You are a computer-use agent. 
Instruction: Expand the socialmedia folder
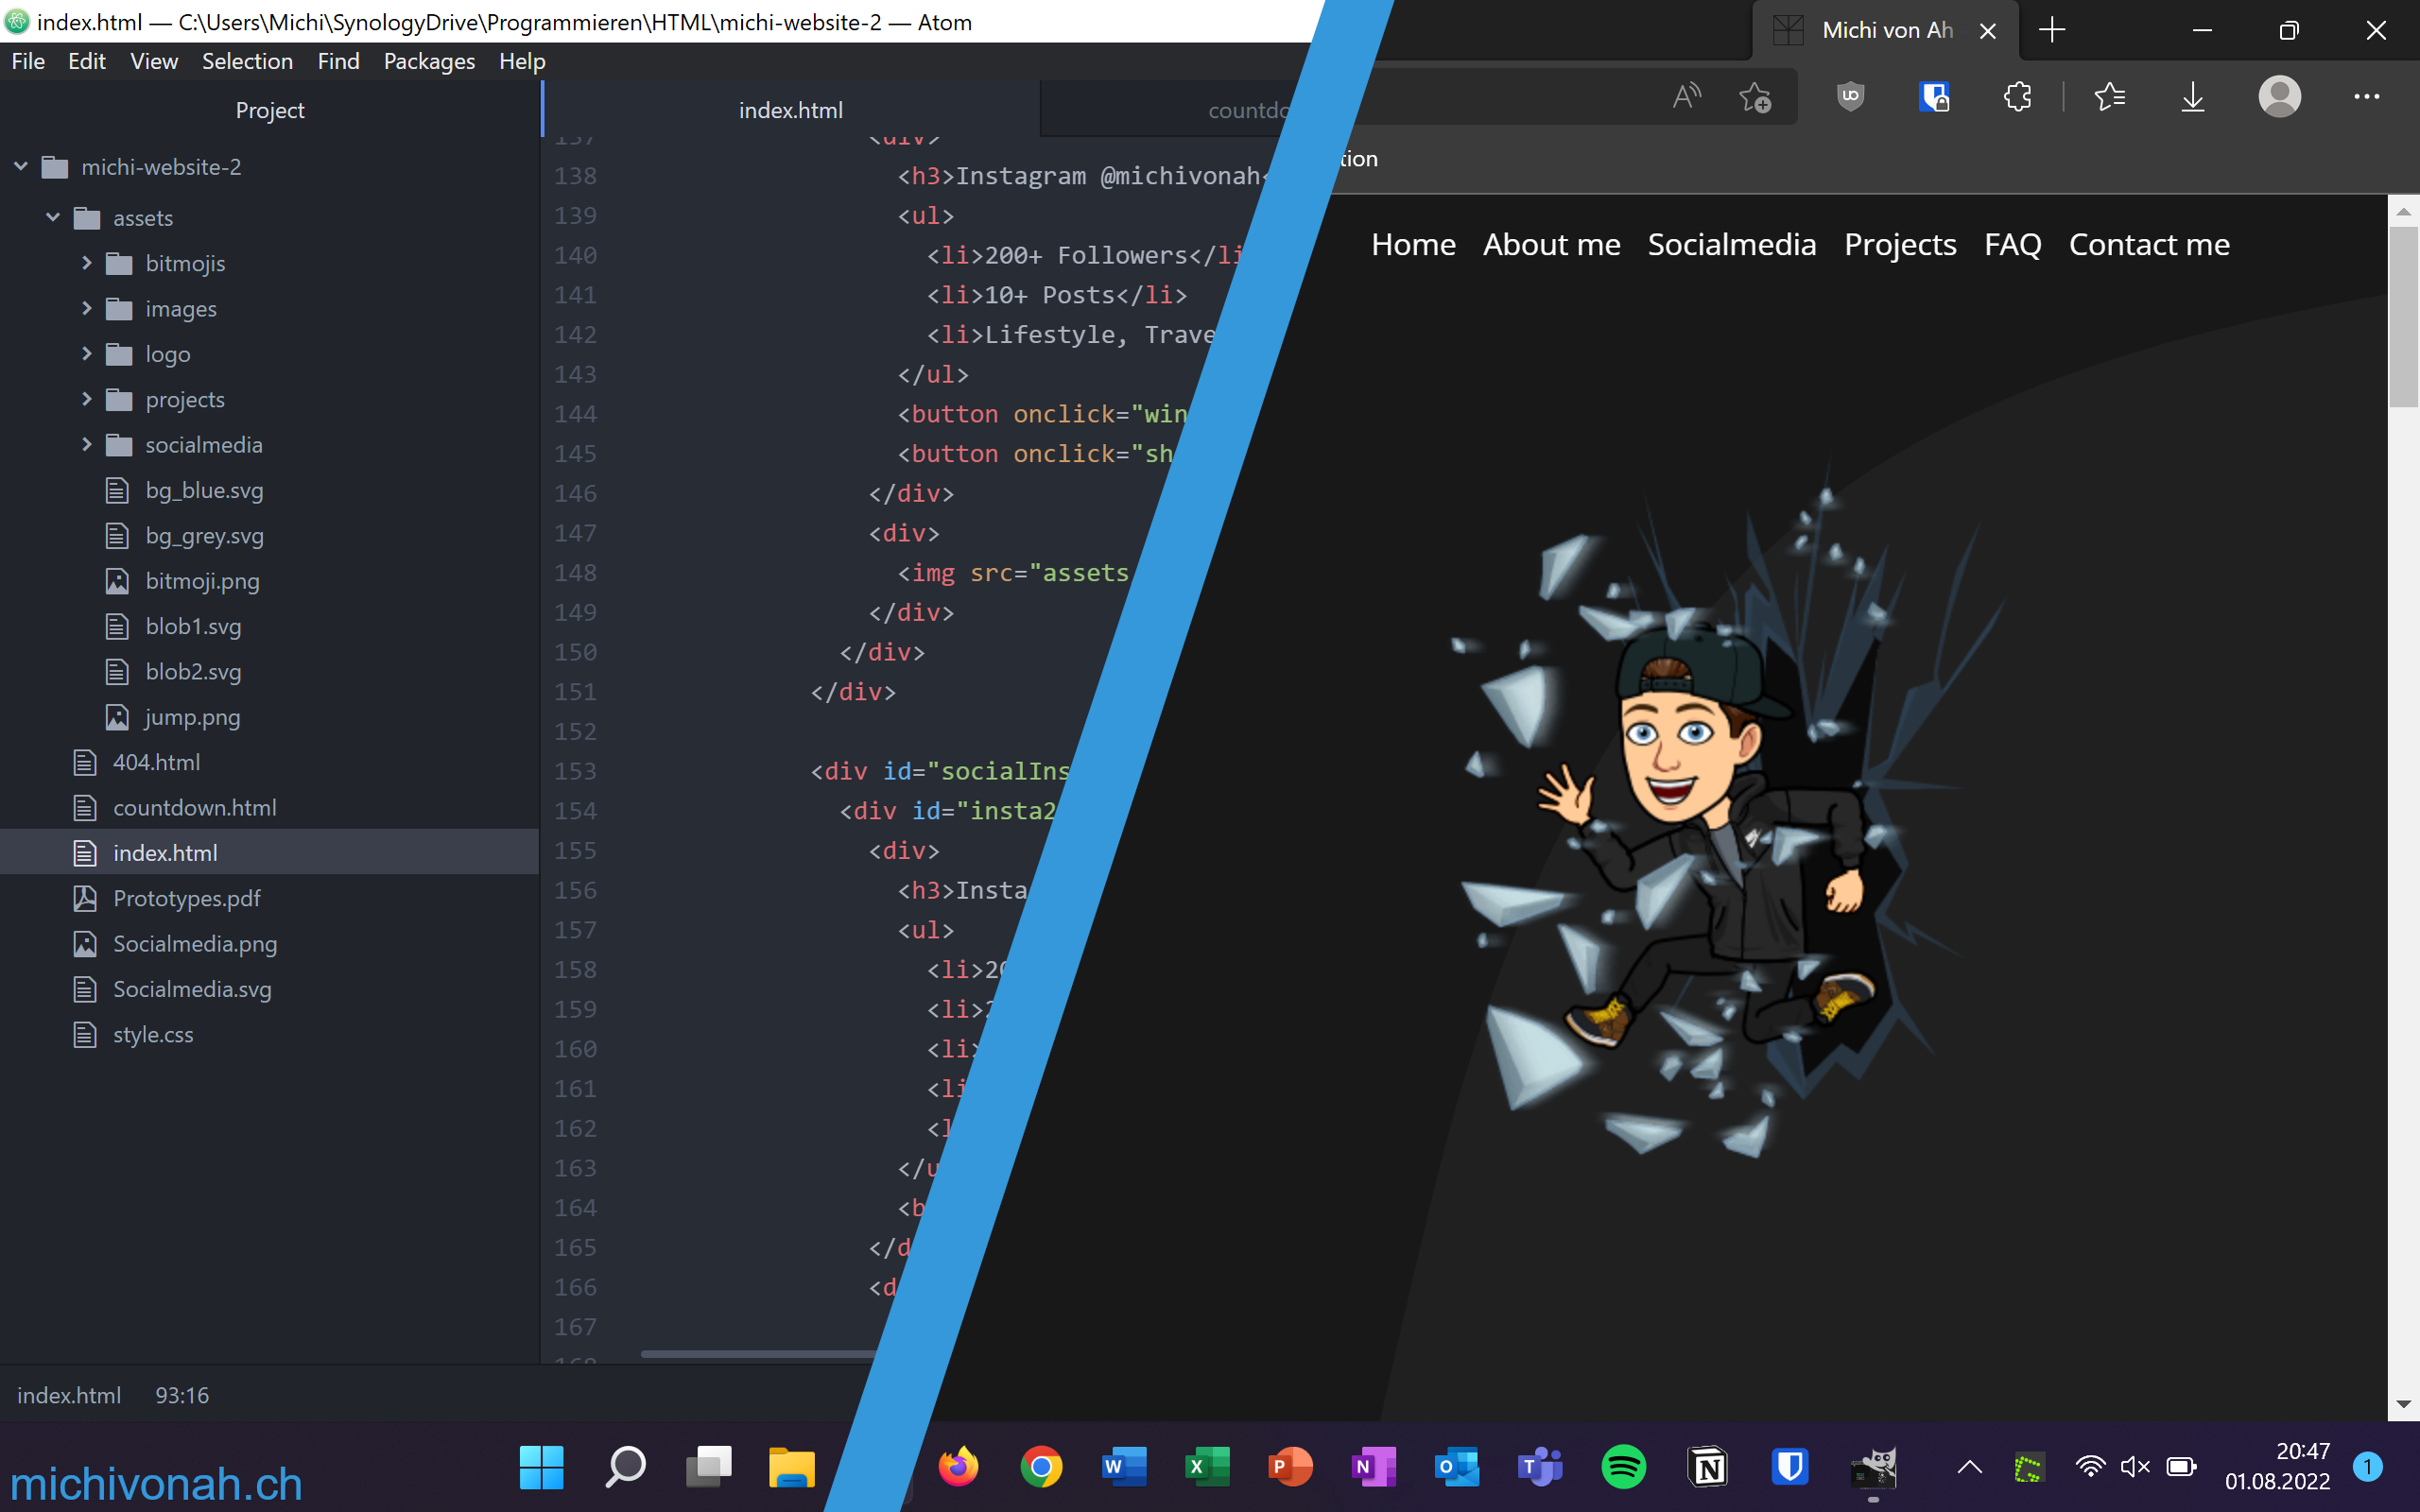pyautogui.click(x=87, y=444)
